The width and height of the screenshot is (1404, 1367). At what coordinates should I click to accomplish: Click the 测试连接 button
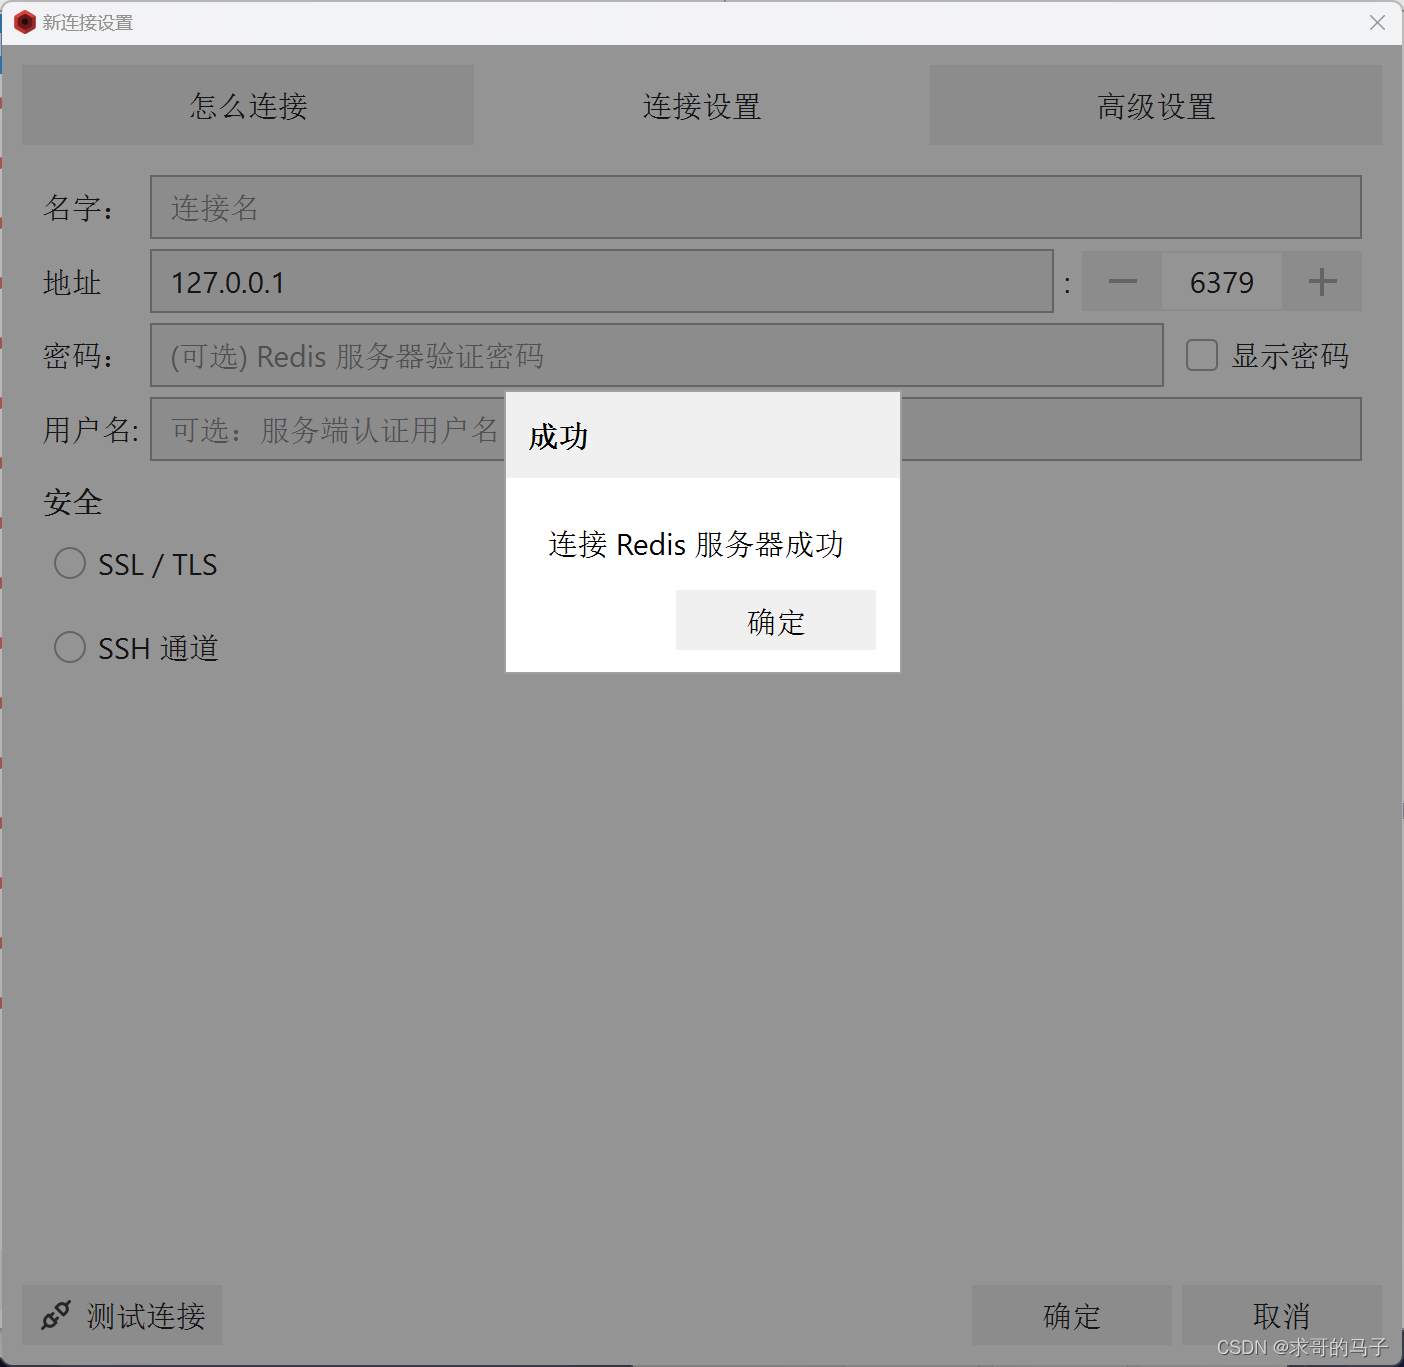pos(122,1315)
